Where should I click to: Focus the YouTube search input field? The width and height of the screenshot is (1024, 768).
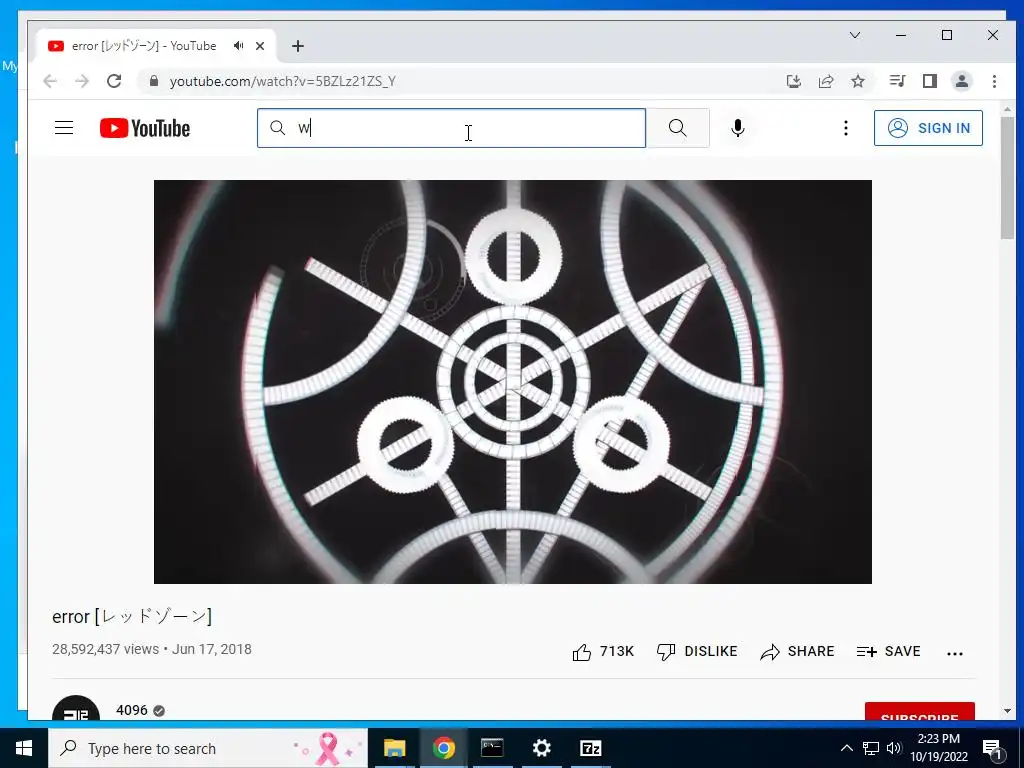[x=451, y=128]
